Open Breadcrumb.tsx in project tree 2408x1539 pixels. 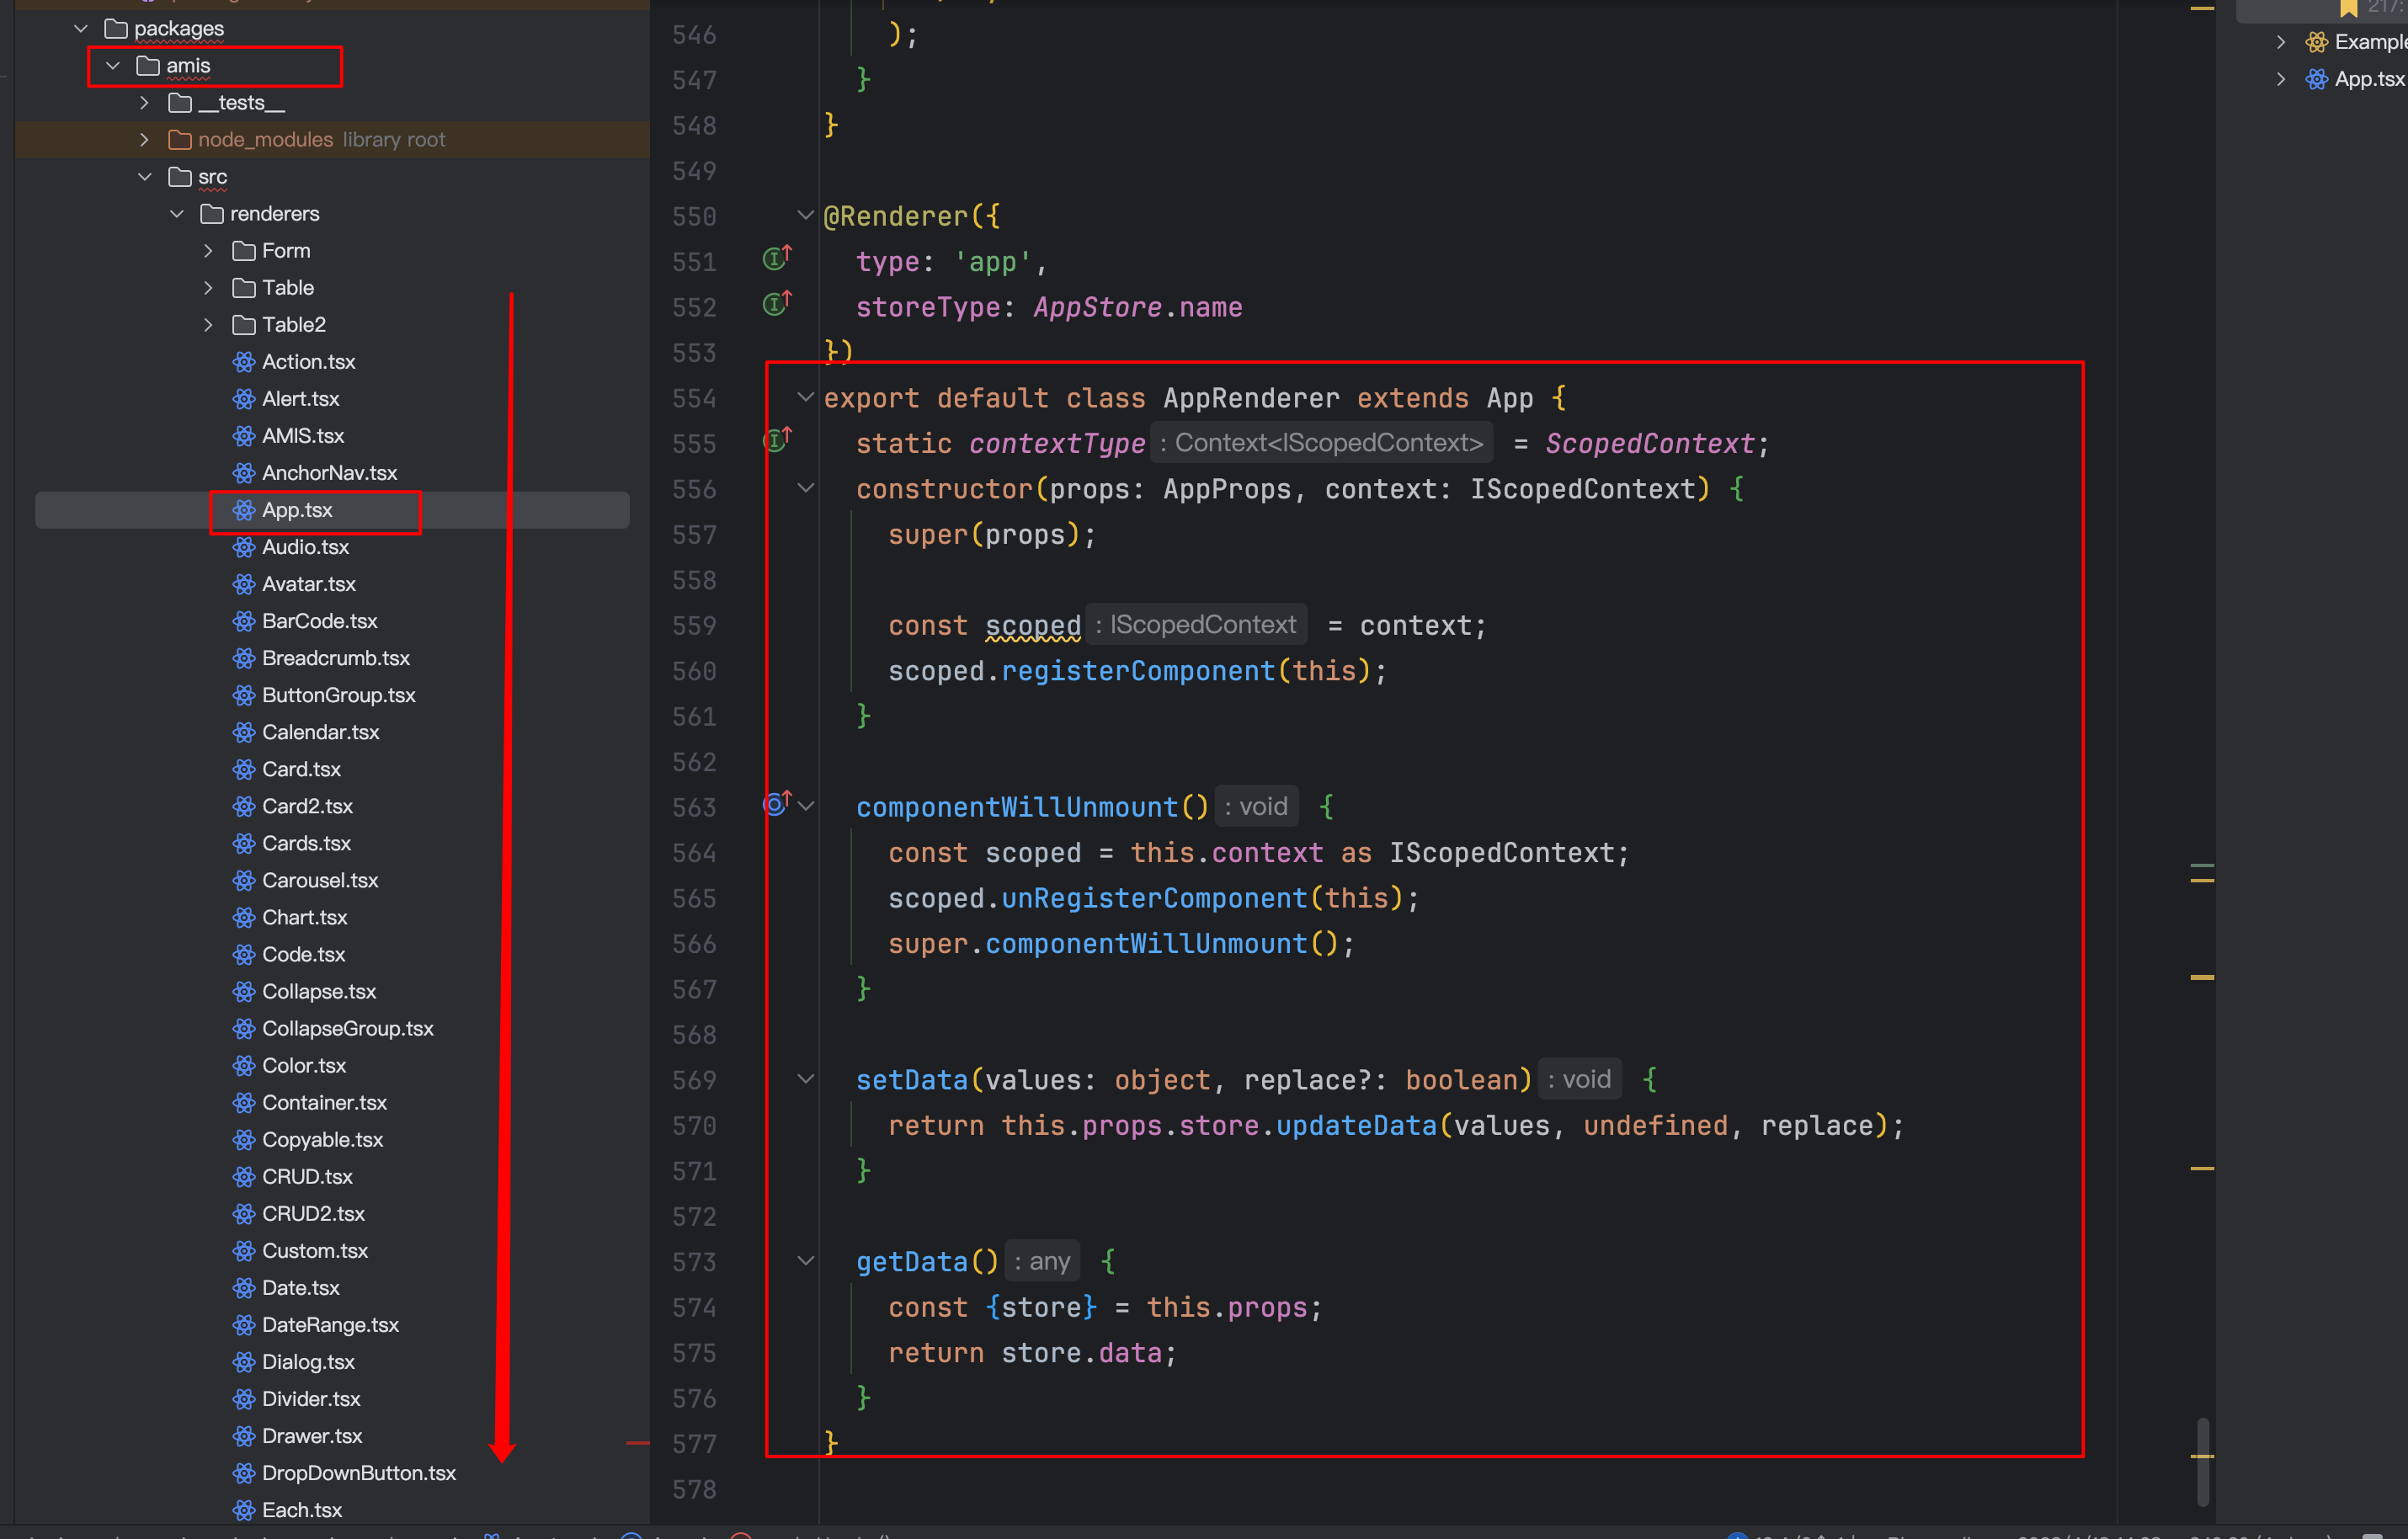[336, 658]
